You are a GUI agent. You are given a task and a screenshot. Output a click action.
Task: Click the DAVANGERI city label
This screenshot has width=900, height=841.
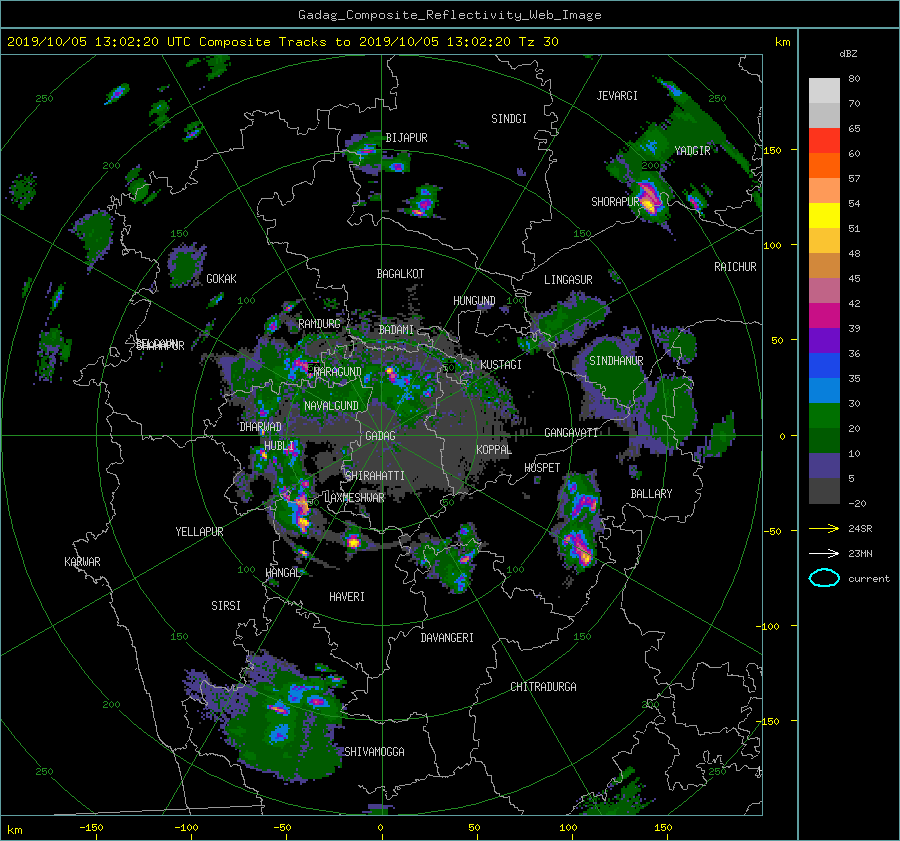(447, 638)
